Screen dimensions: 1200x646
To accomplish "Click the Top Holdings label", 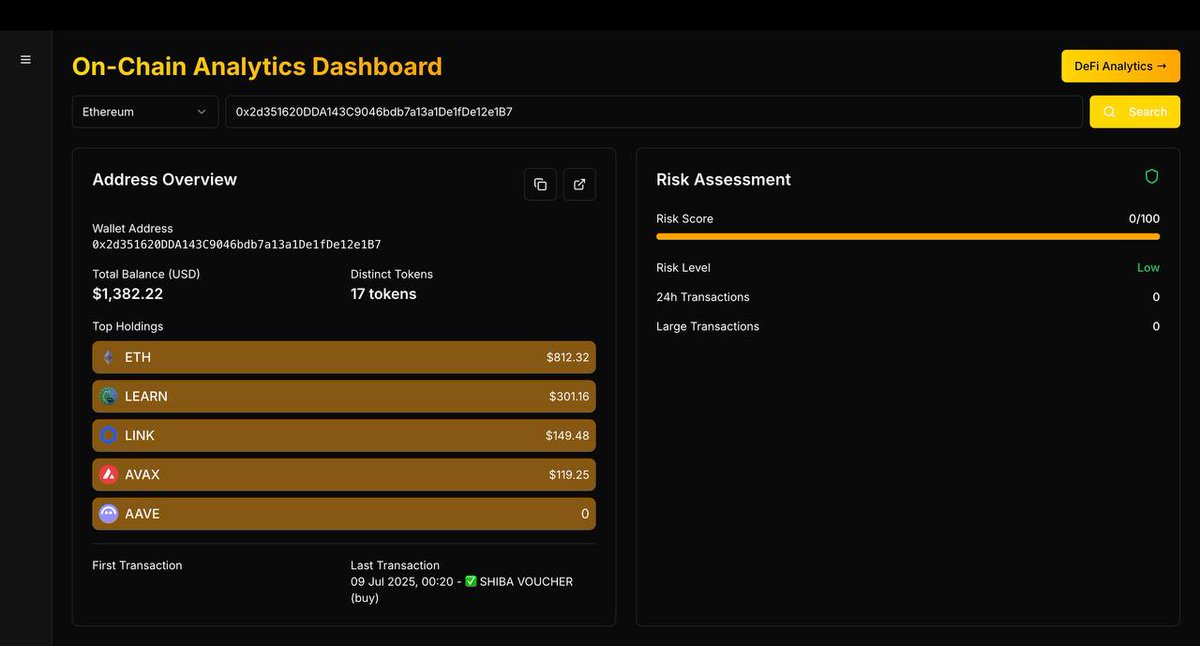I will click(127, 326).
